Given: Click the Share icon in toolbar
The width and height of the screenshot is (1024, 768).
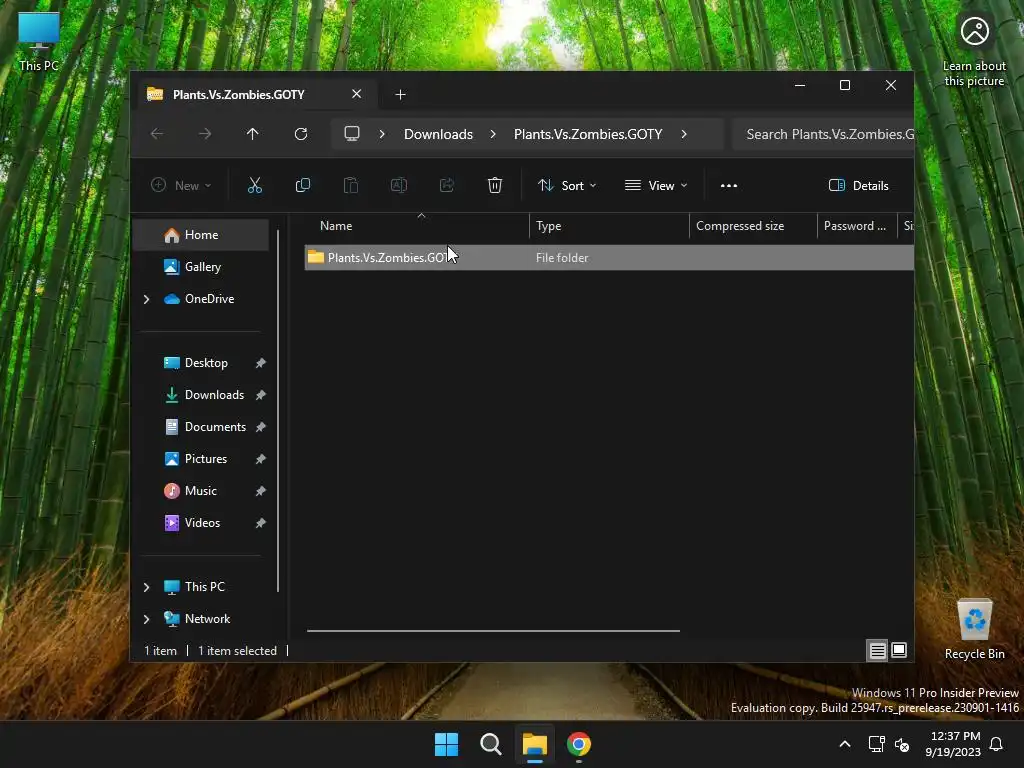Looking at the screenshot, I should point(447,185).
